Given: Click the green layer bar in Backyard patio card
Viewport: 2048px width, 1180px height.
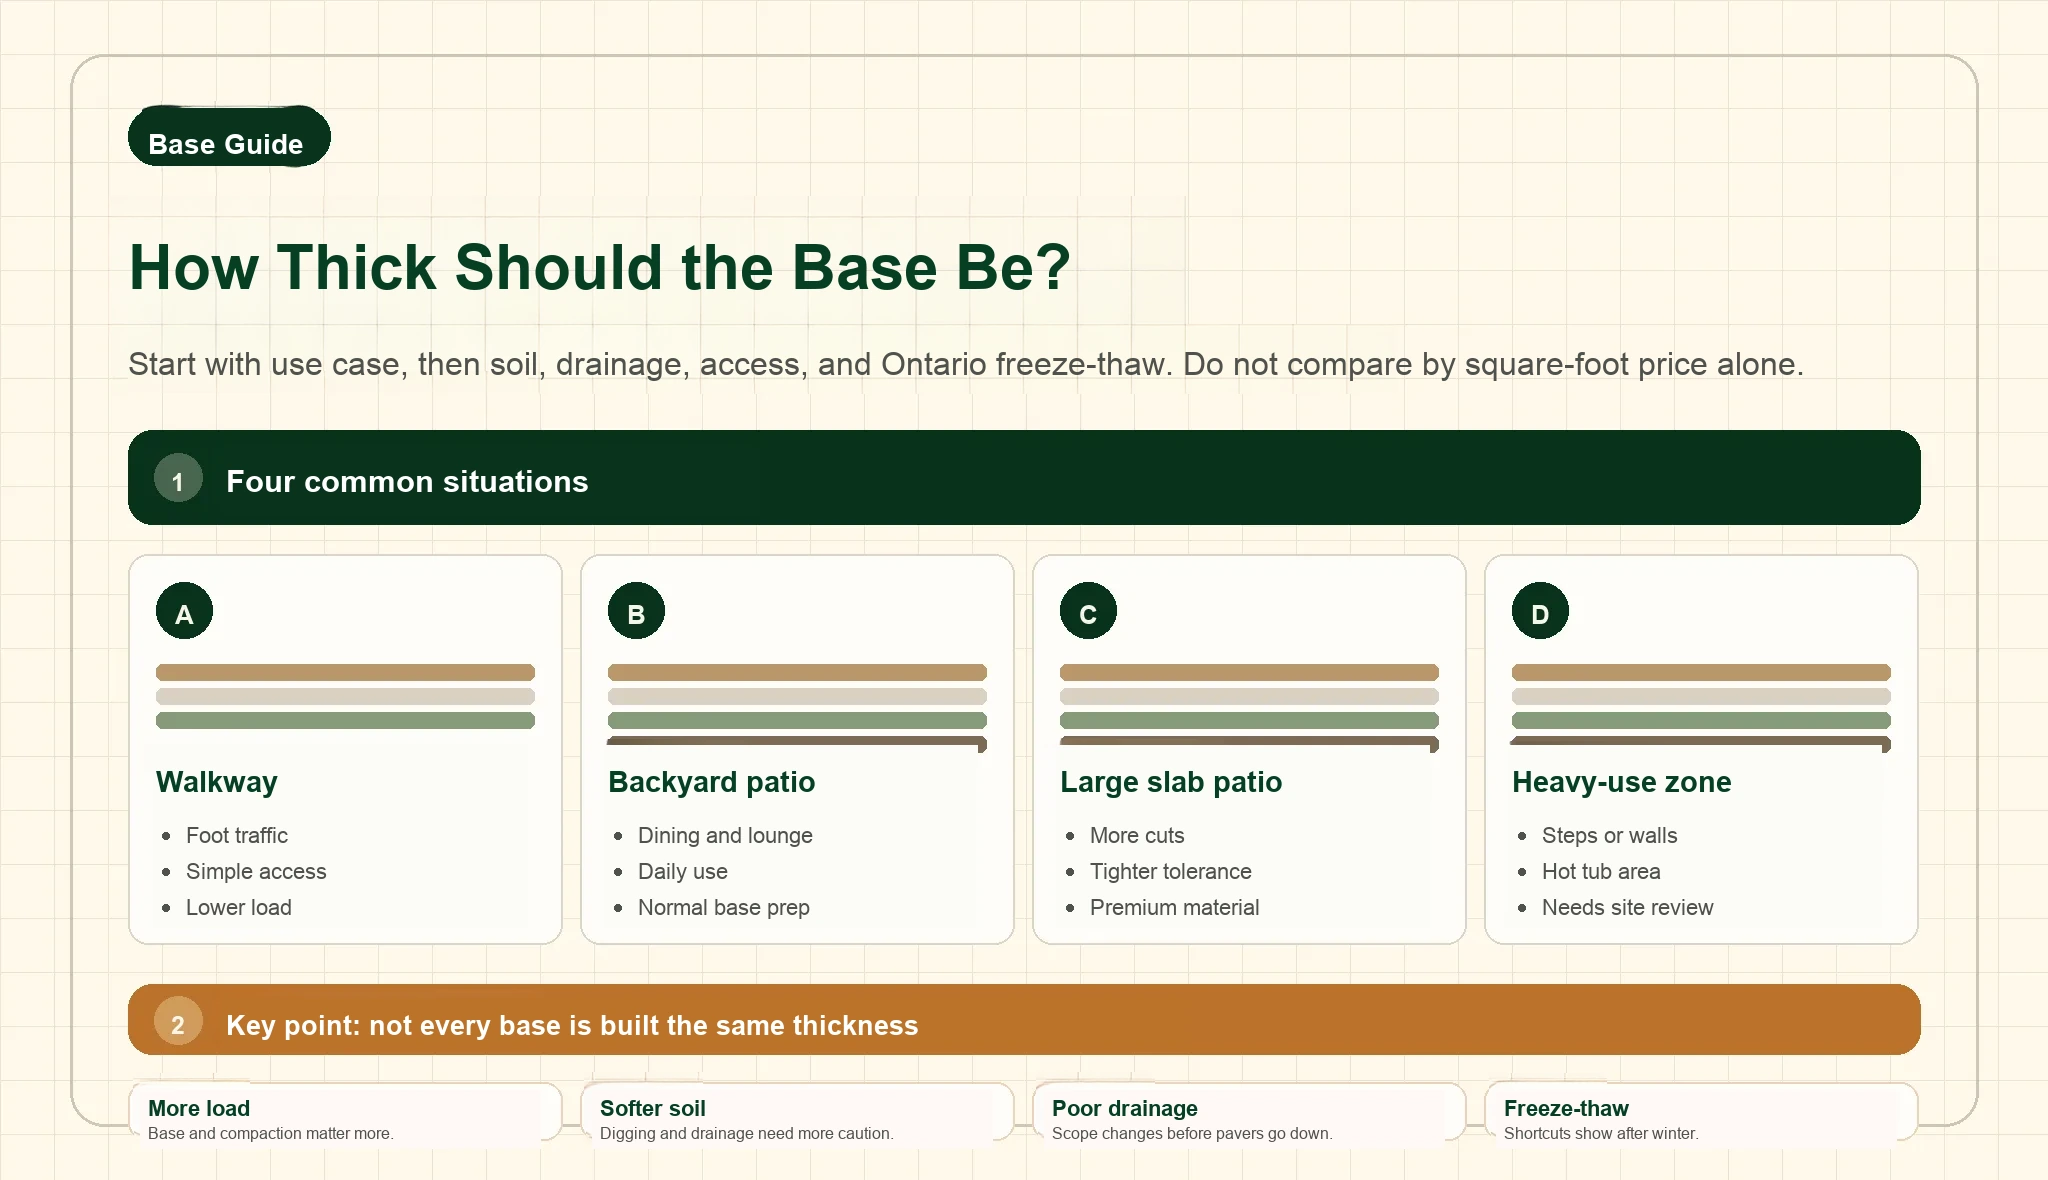Looking at the screenshot, I should tap(797, 720).
